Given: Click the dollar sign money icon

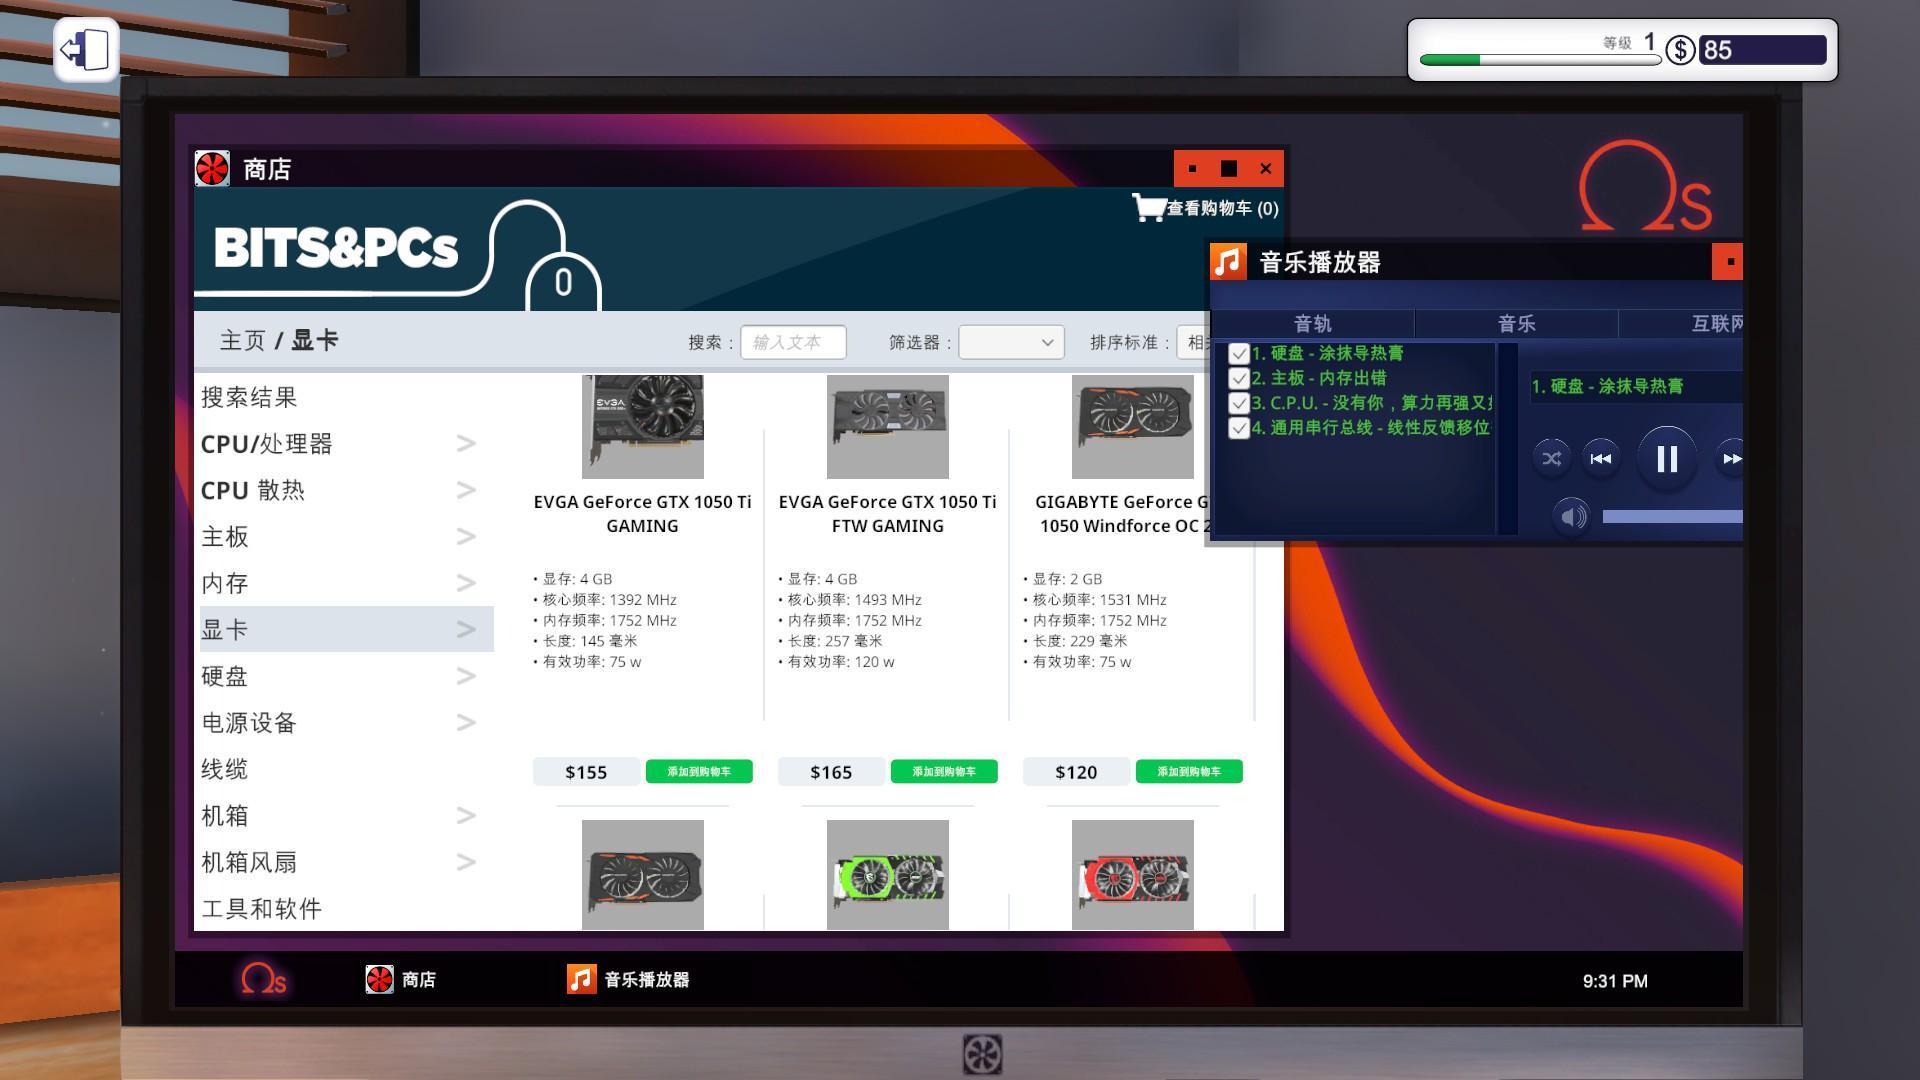Looking at the screenshot, I should pyautogui.click(x=1680, y=50).
